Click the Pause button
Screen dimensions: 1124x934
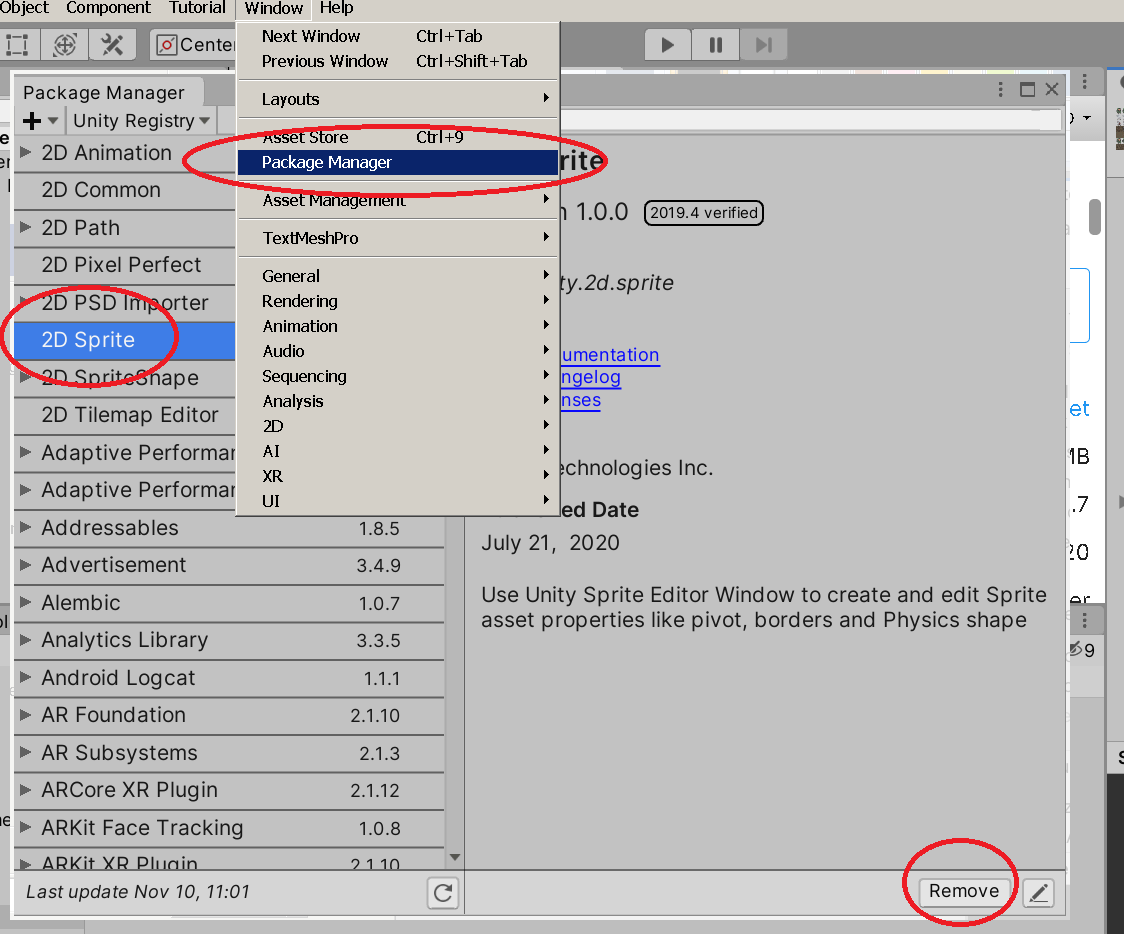pos(715,45)
